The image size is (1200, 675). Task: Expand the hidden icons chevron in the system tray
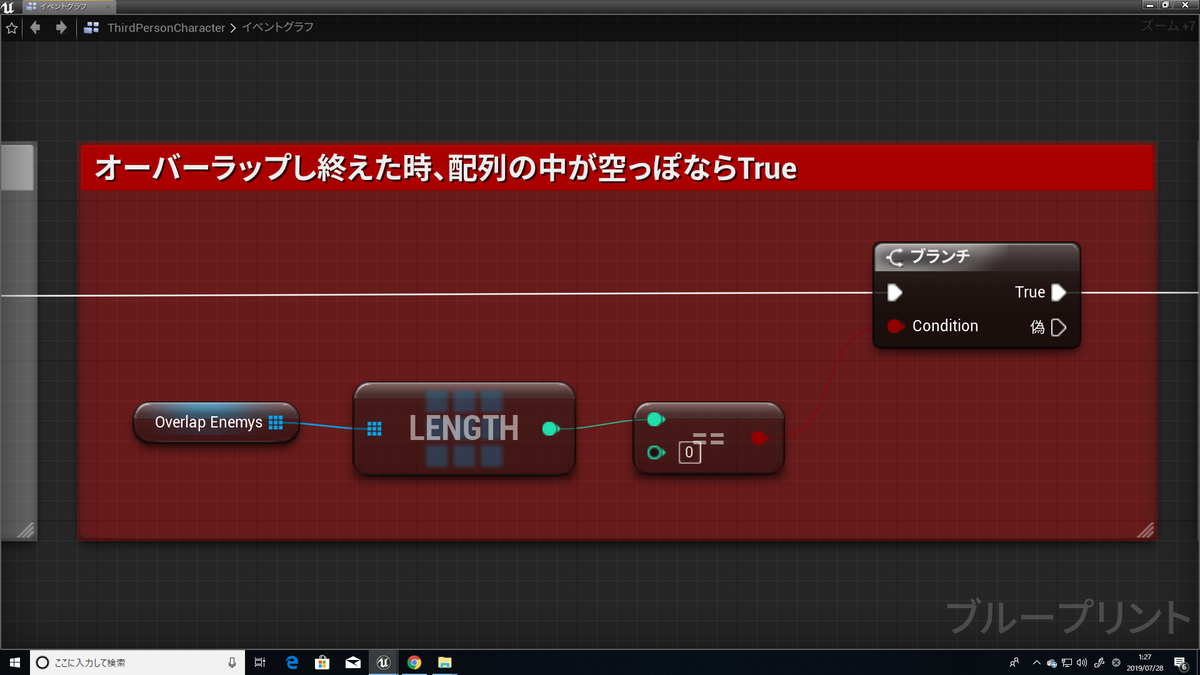[x=1037, y=662]
